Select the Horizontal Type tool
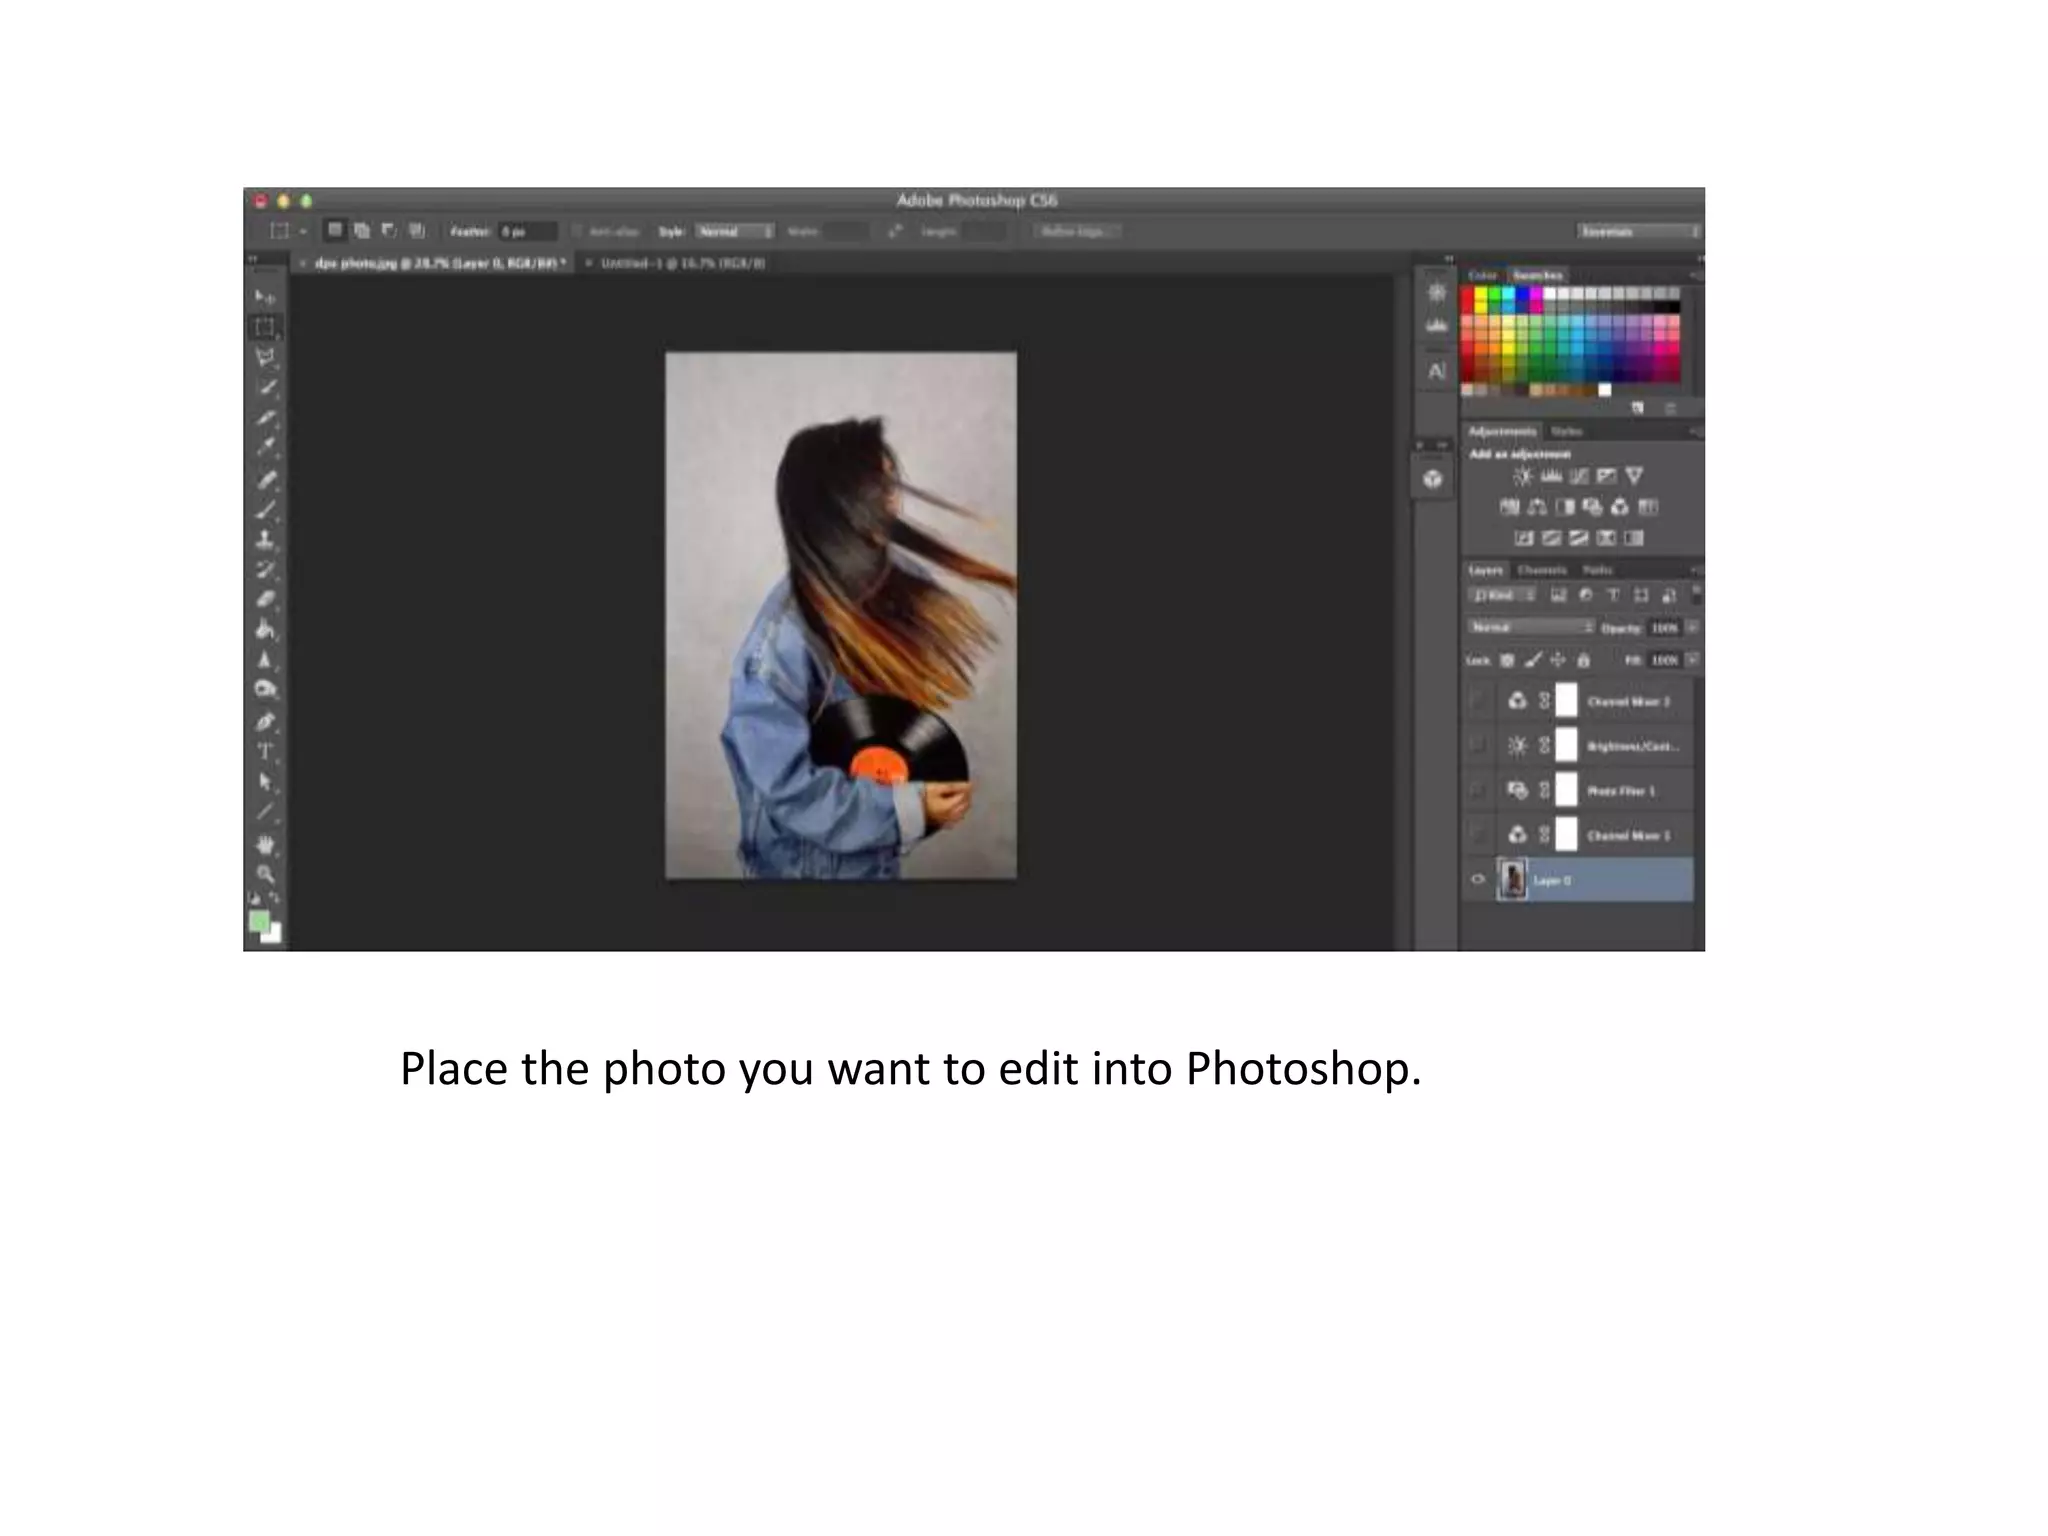Viewport: 2048px width, 1536px height. [x=265, y=752]
